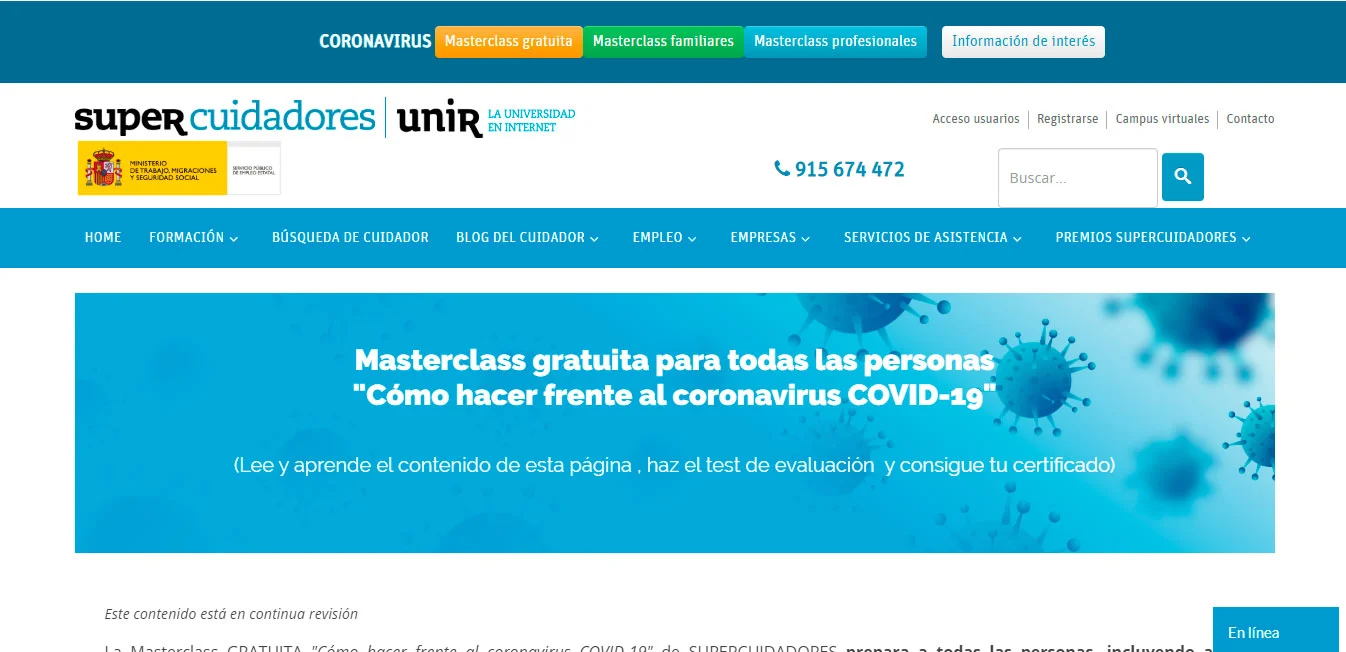Click the orange Masterclass gratuita button

coord(508,42)
